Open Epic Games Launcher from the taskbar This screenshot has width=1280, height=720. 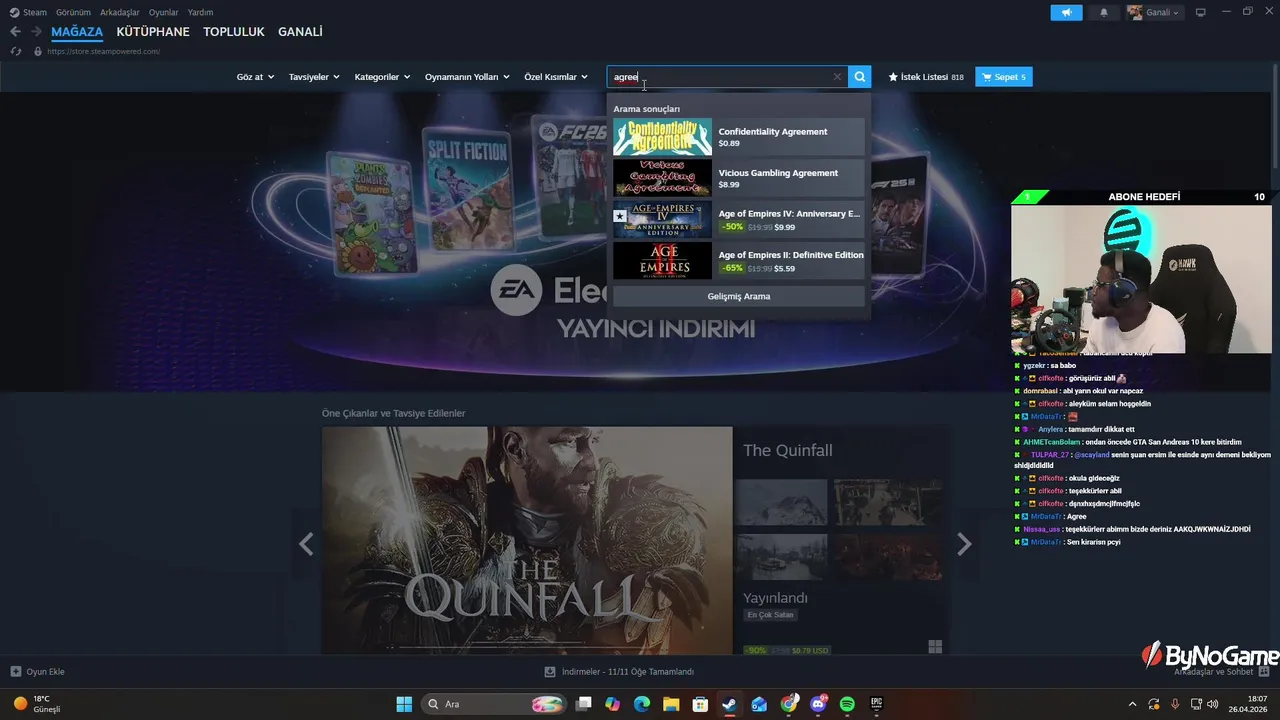click(x=877, y=704)
